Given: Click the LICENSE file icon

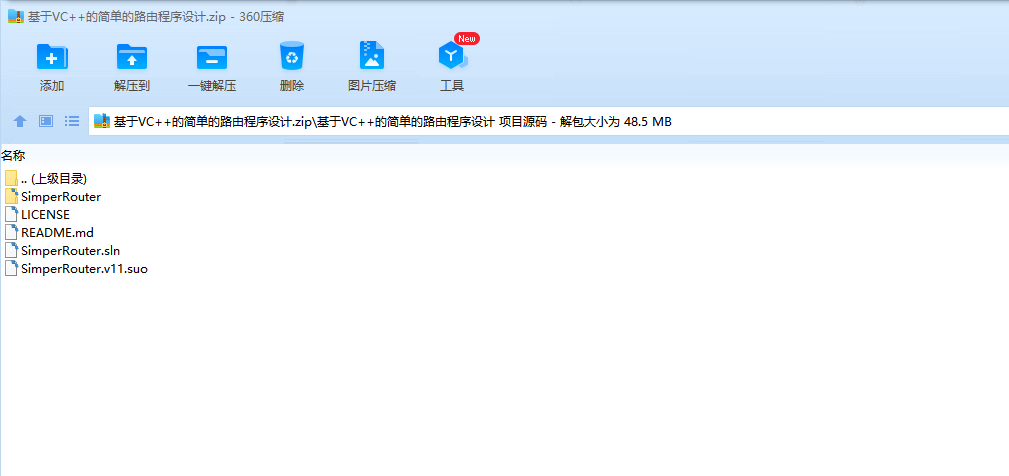Looking at the screenshot, I should point(11,214).
